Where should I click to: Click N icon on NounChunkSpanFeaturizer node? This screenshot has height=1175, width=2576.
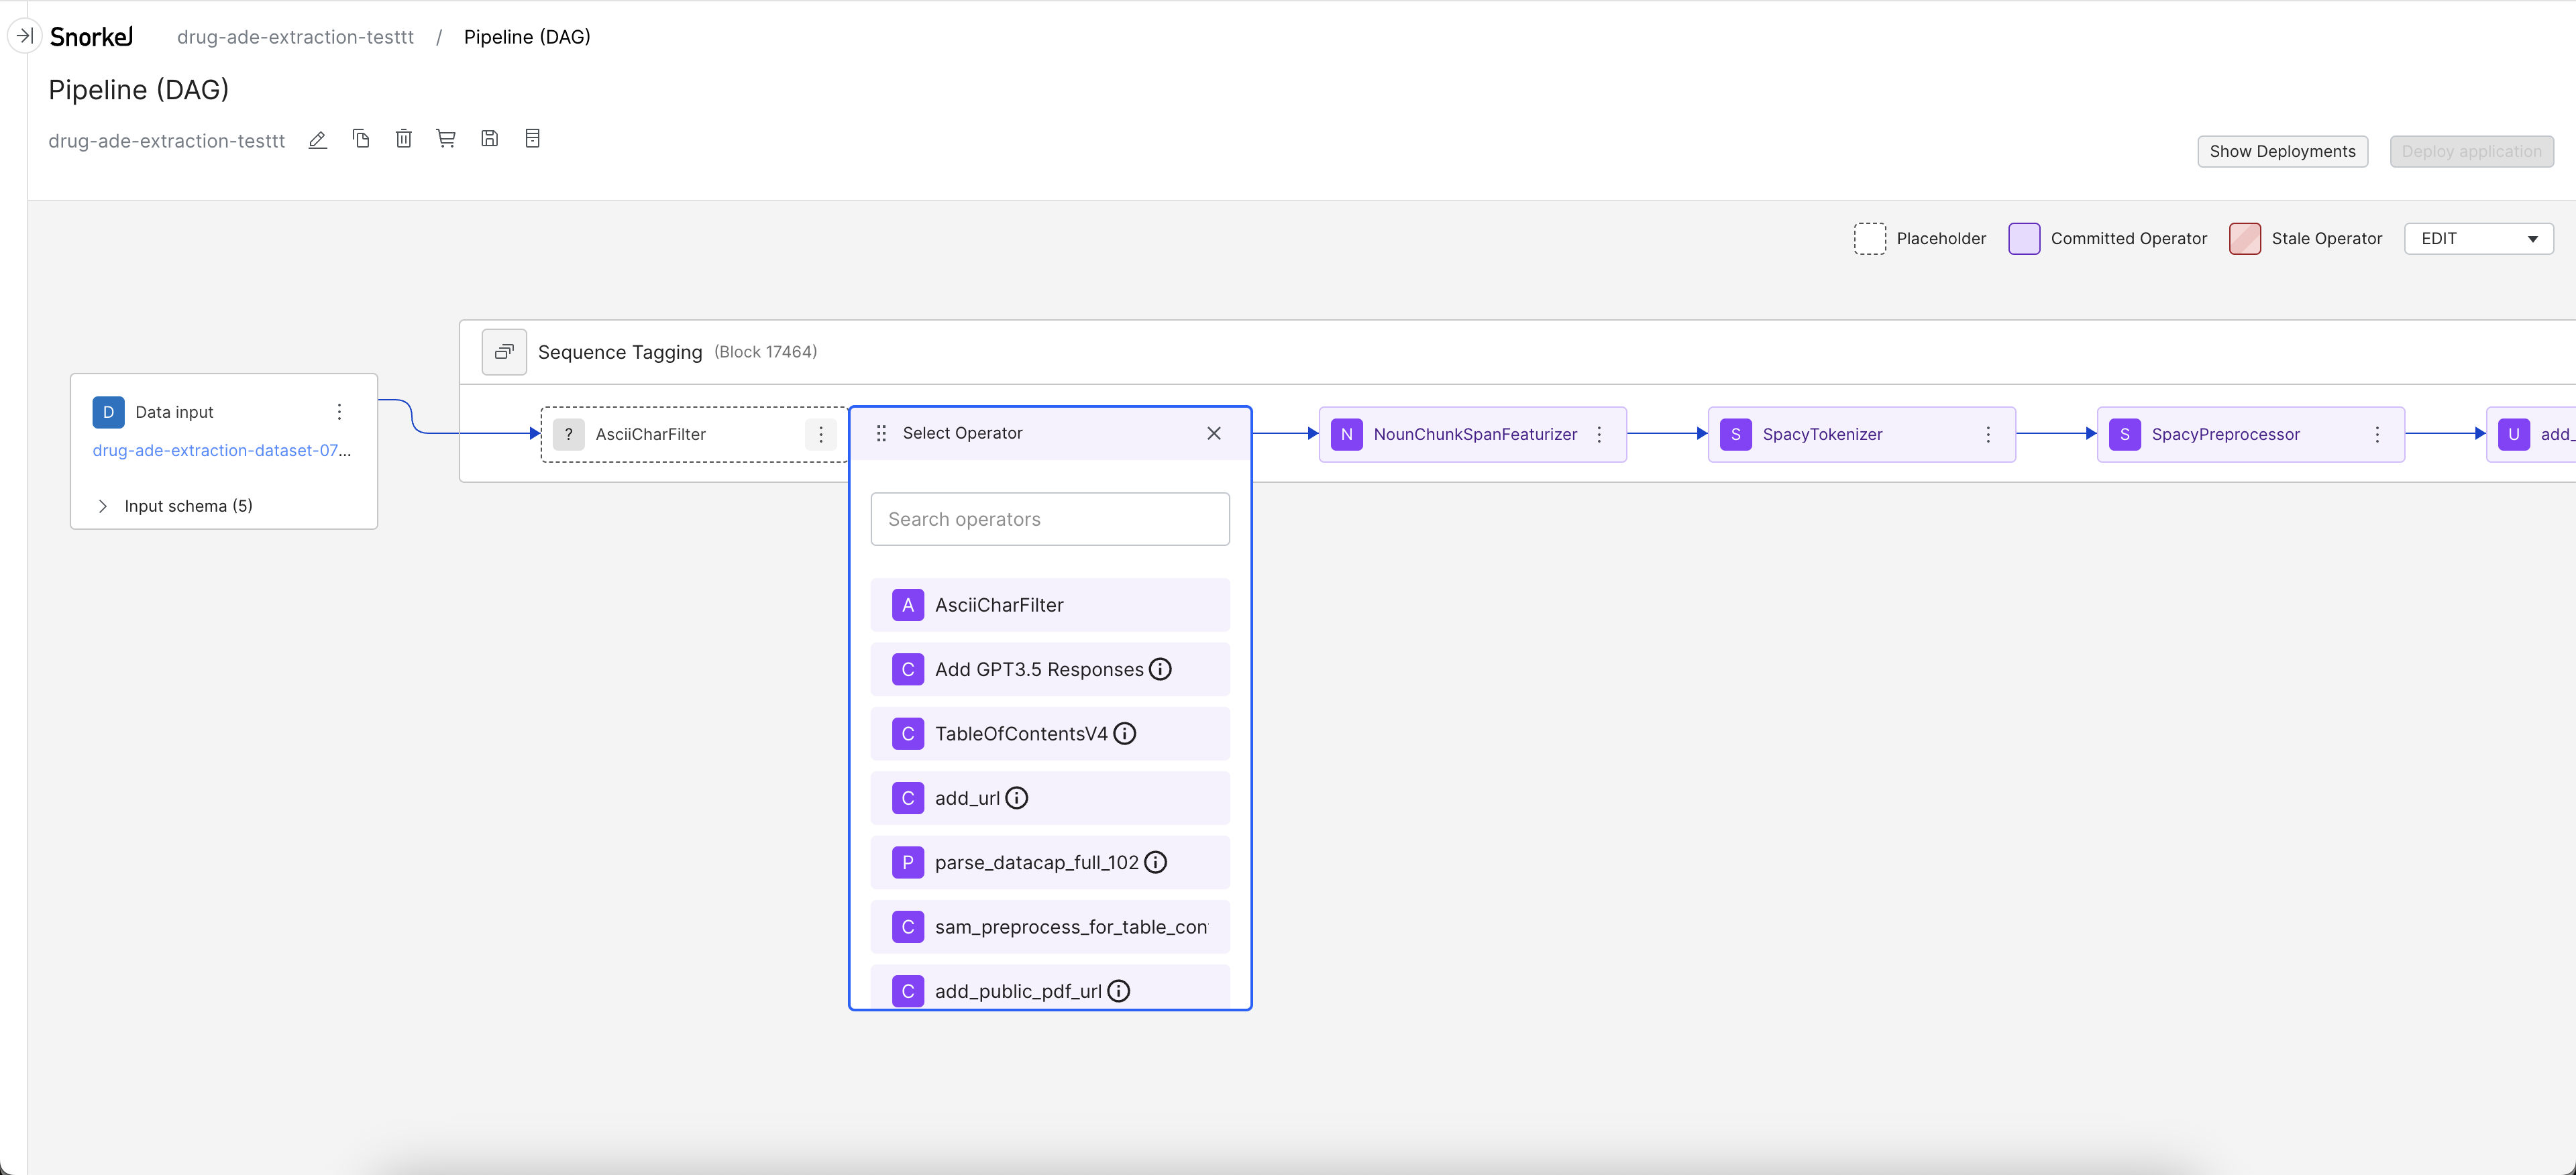[1347, 434]
